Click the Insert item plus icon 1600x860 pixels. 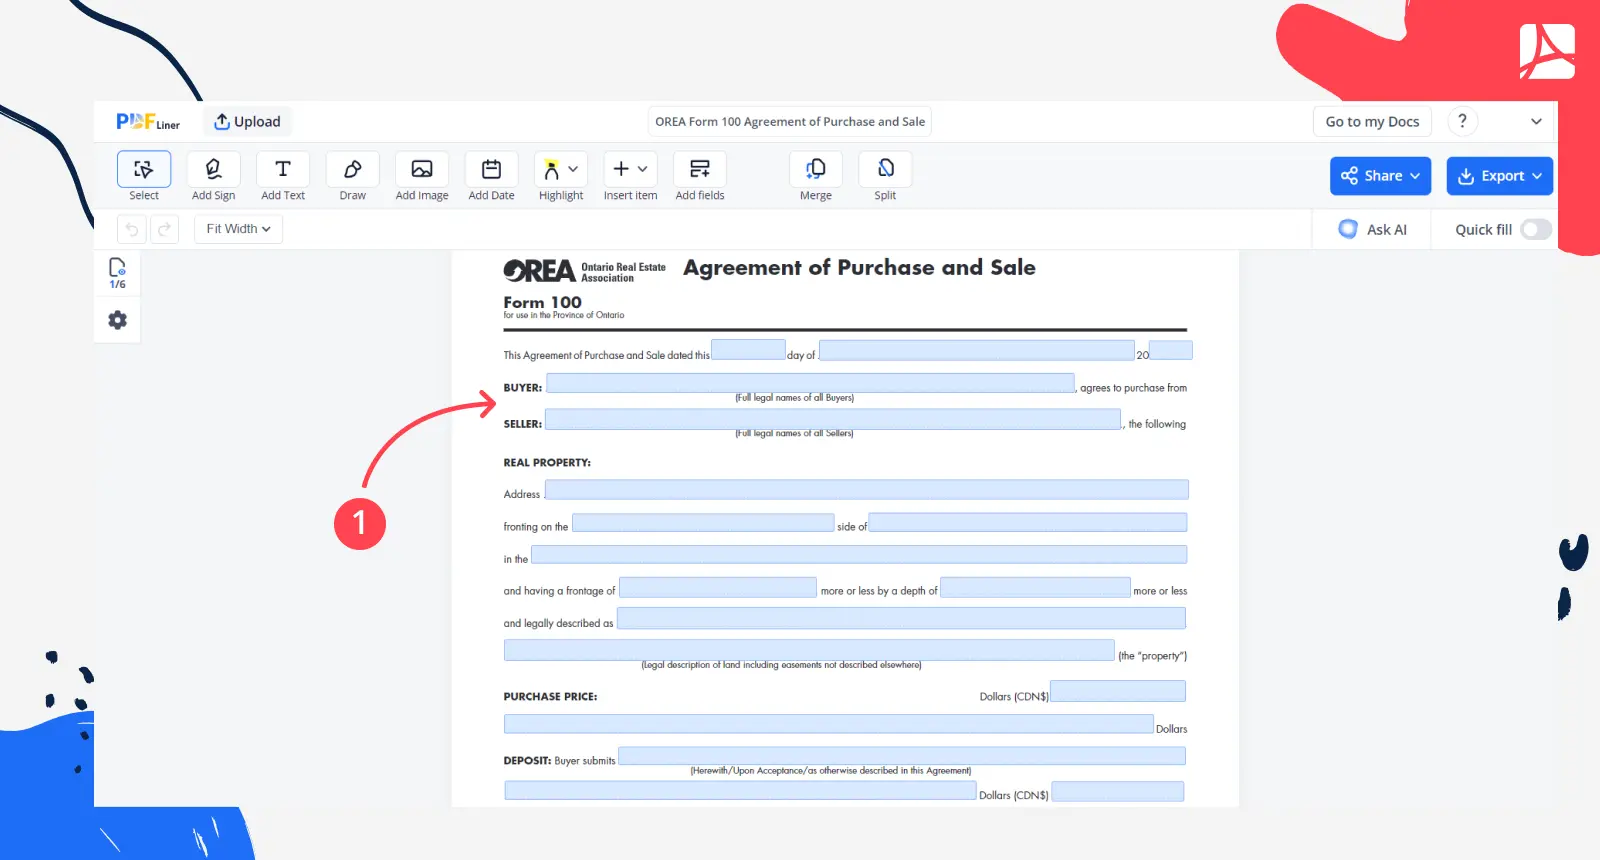coord(621,169)
